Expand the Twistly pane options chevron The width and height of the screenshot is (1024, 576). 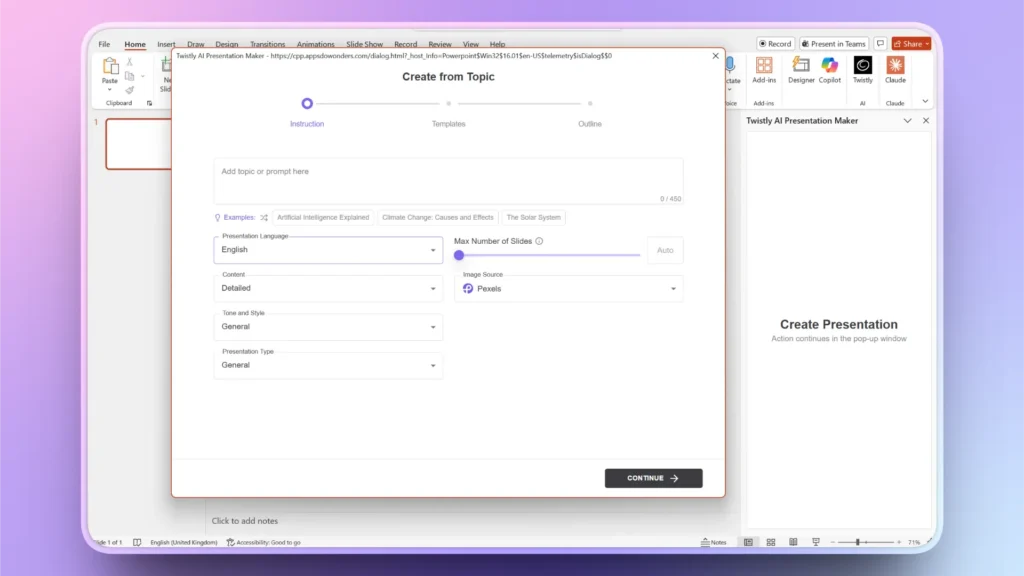point(907,121)
